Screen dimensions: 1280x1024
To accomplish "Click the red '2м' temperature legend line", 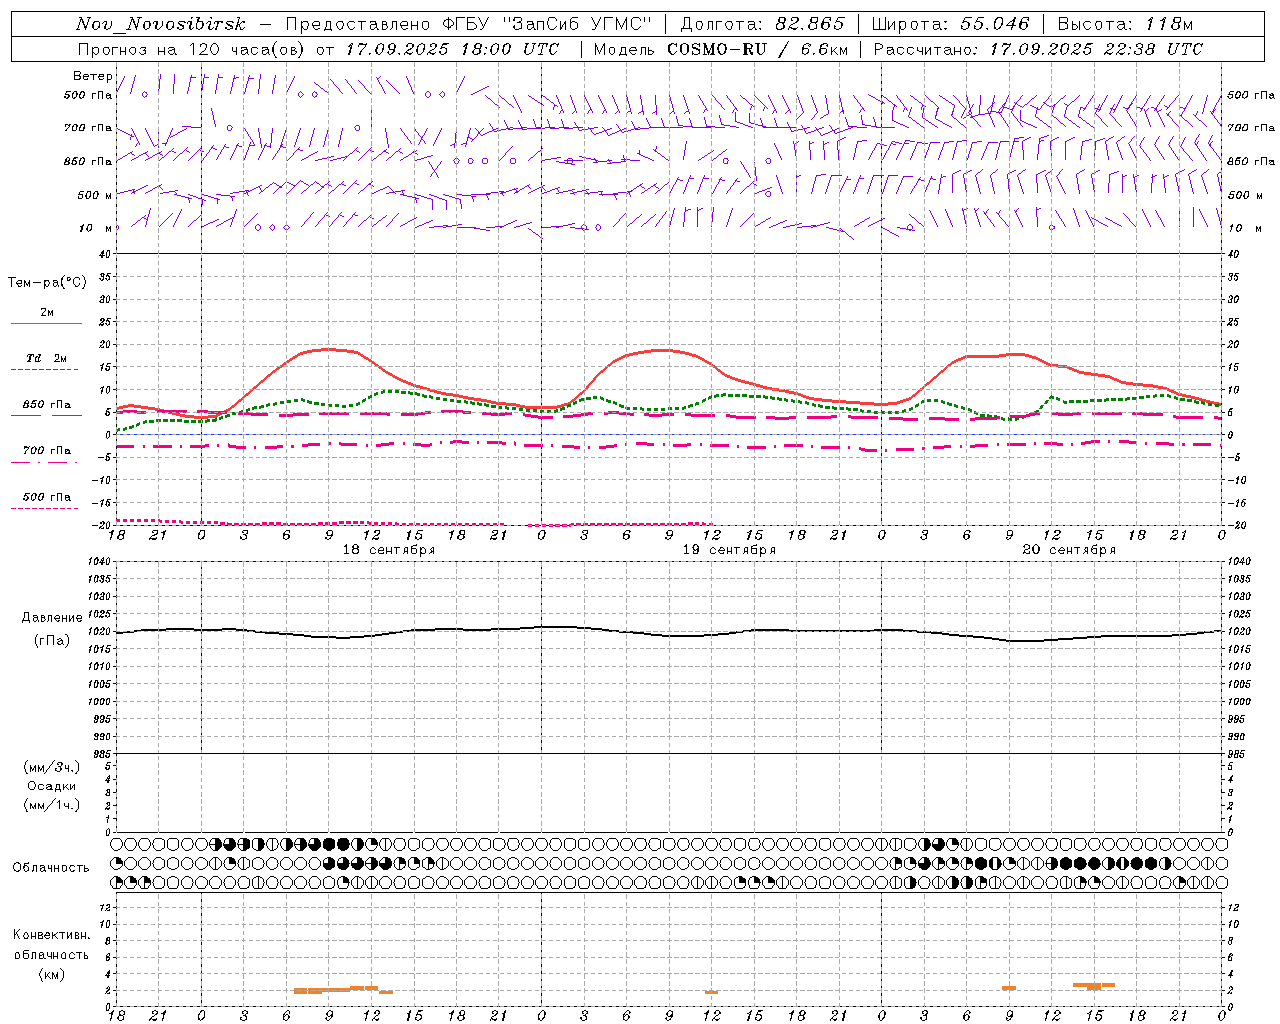I will (46, 324).
